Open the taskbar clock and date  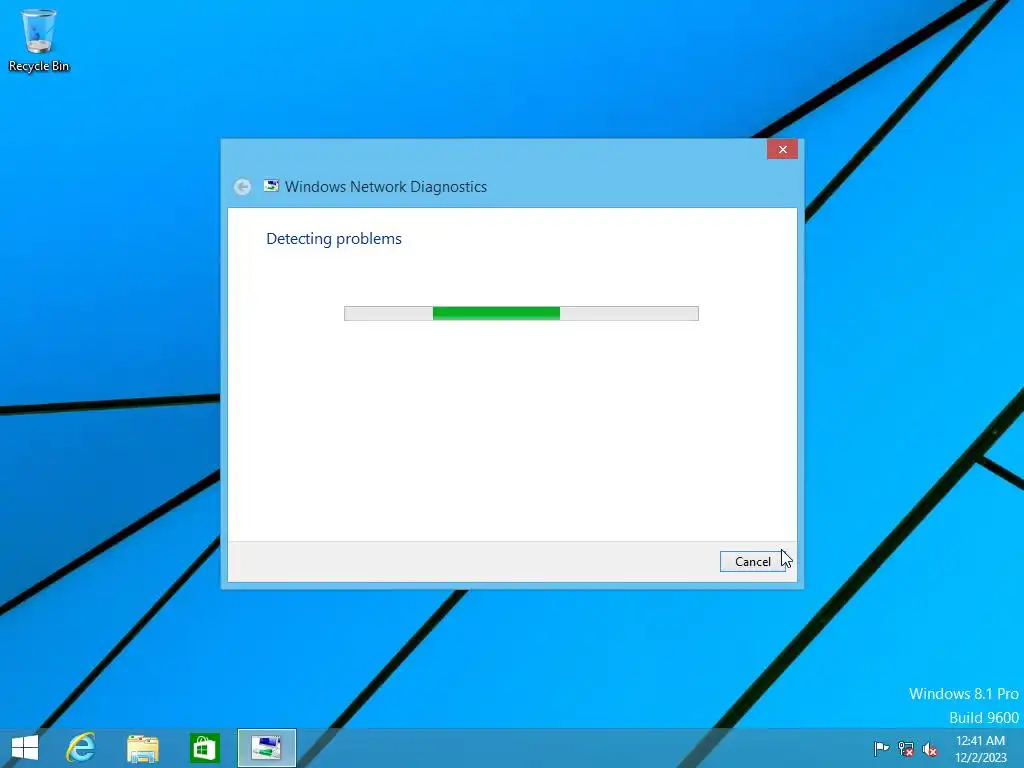[980, 749]
